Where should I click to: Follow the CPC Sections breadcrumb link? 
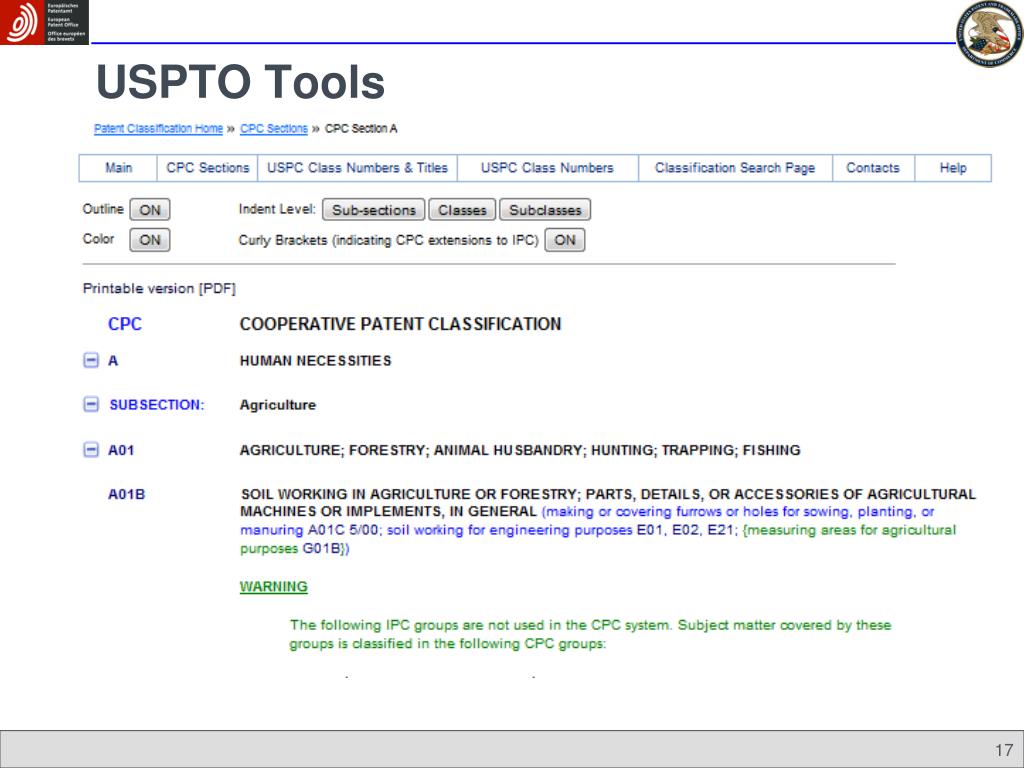coord(274,129)
